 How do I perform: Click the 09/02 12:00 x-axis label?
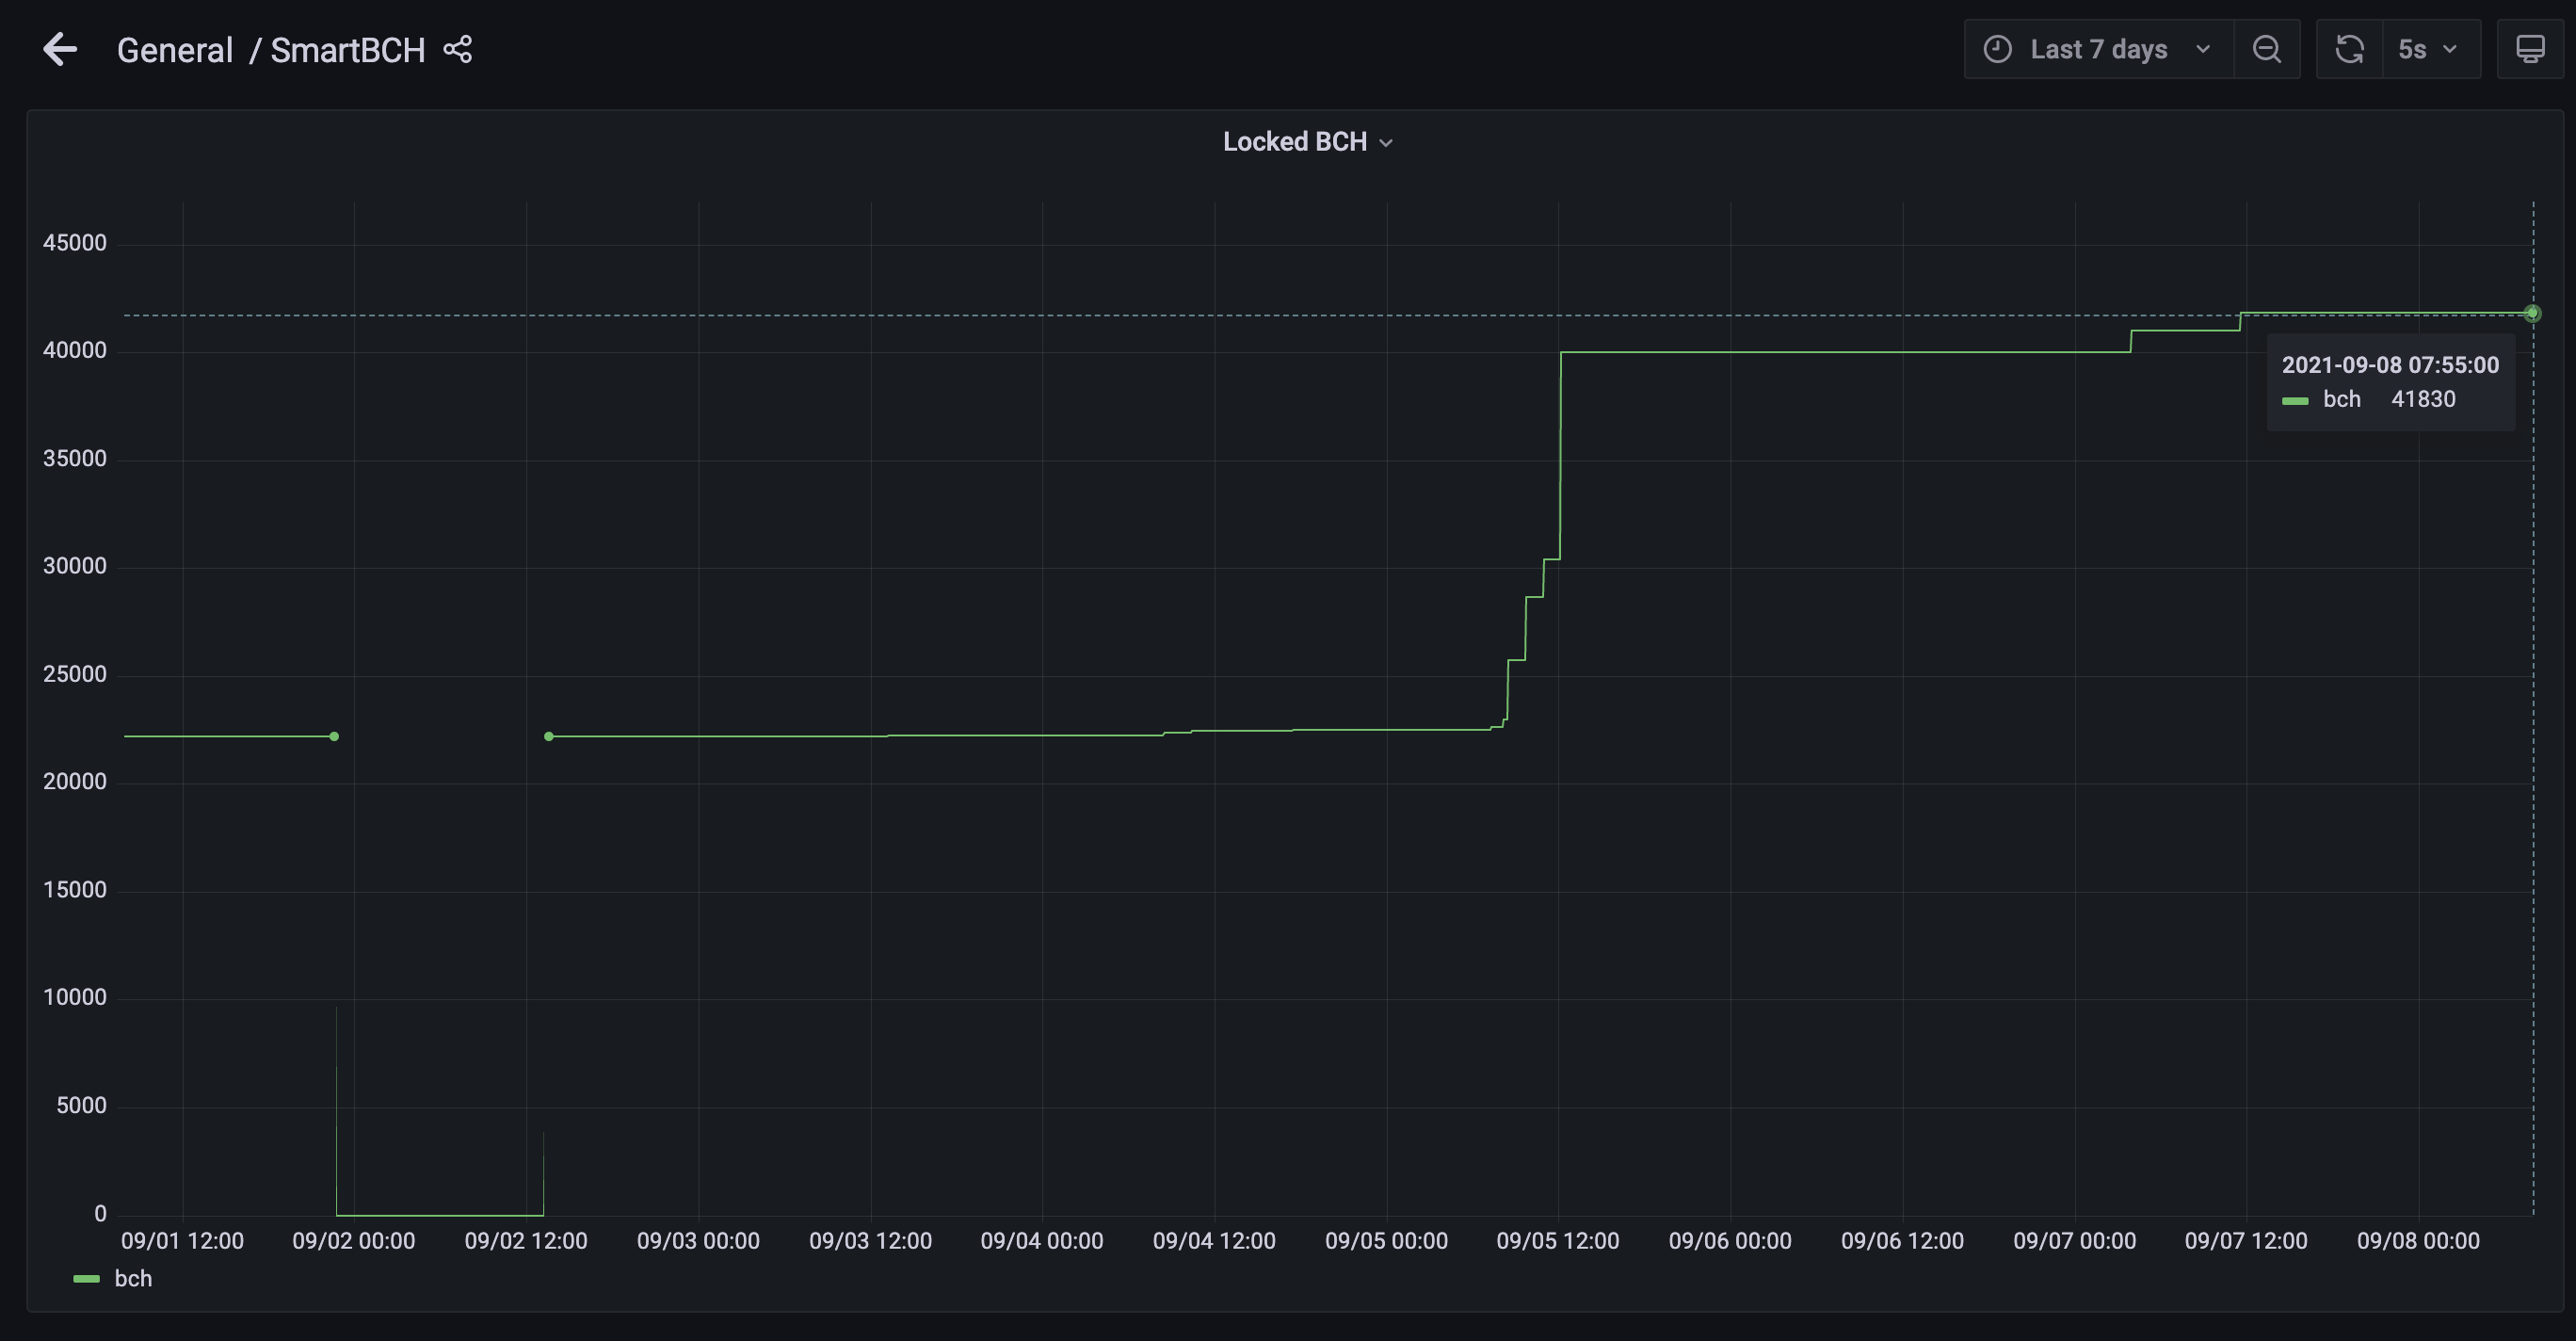pos(526,1241)
